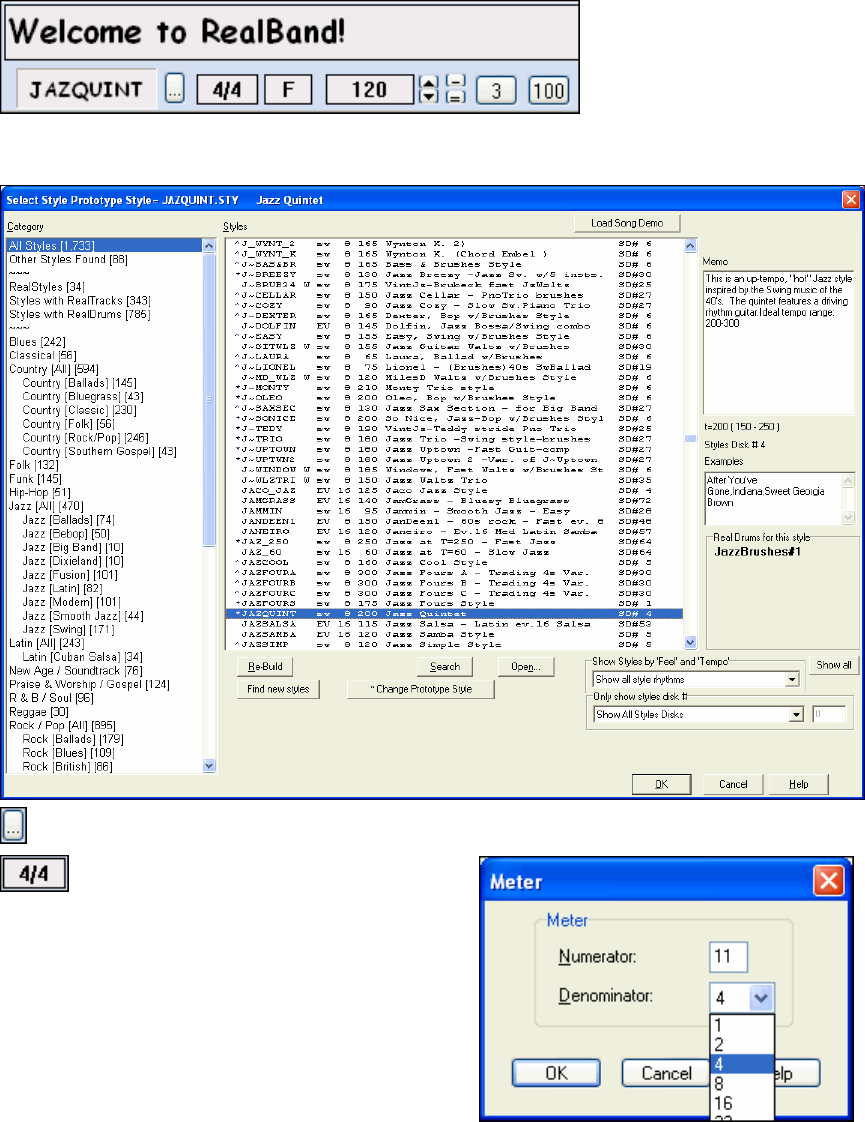The image size is (865, 1122).
Task: Select the RealStyles [34] category
Action: (x=47, y=287)
